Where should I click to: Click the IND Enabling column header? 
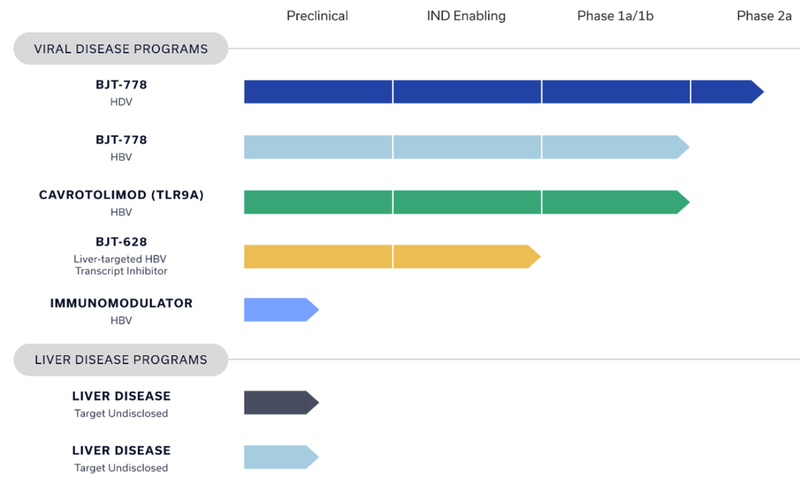[x=465, y=16]
